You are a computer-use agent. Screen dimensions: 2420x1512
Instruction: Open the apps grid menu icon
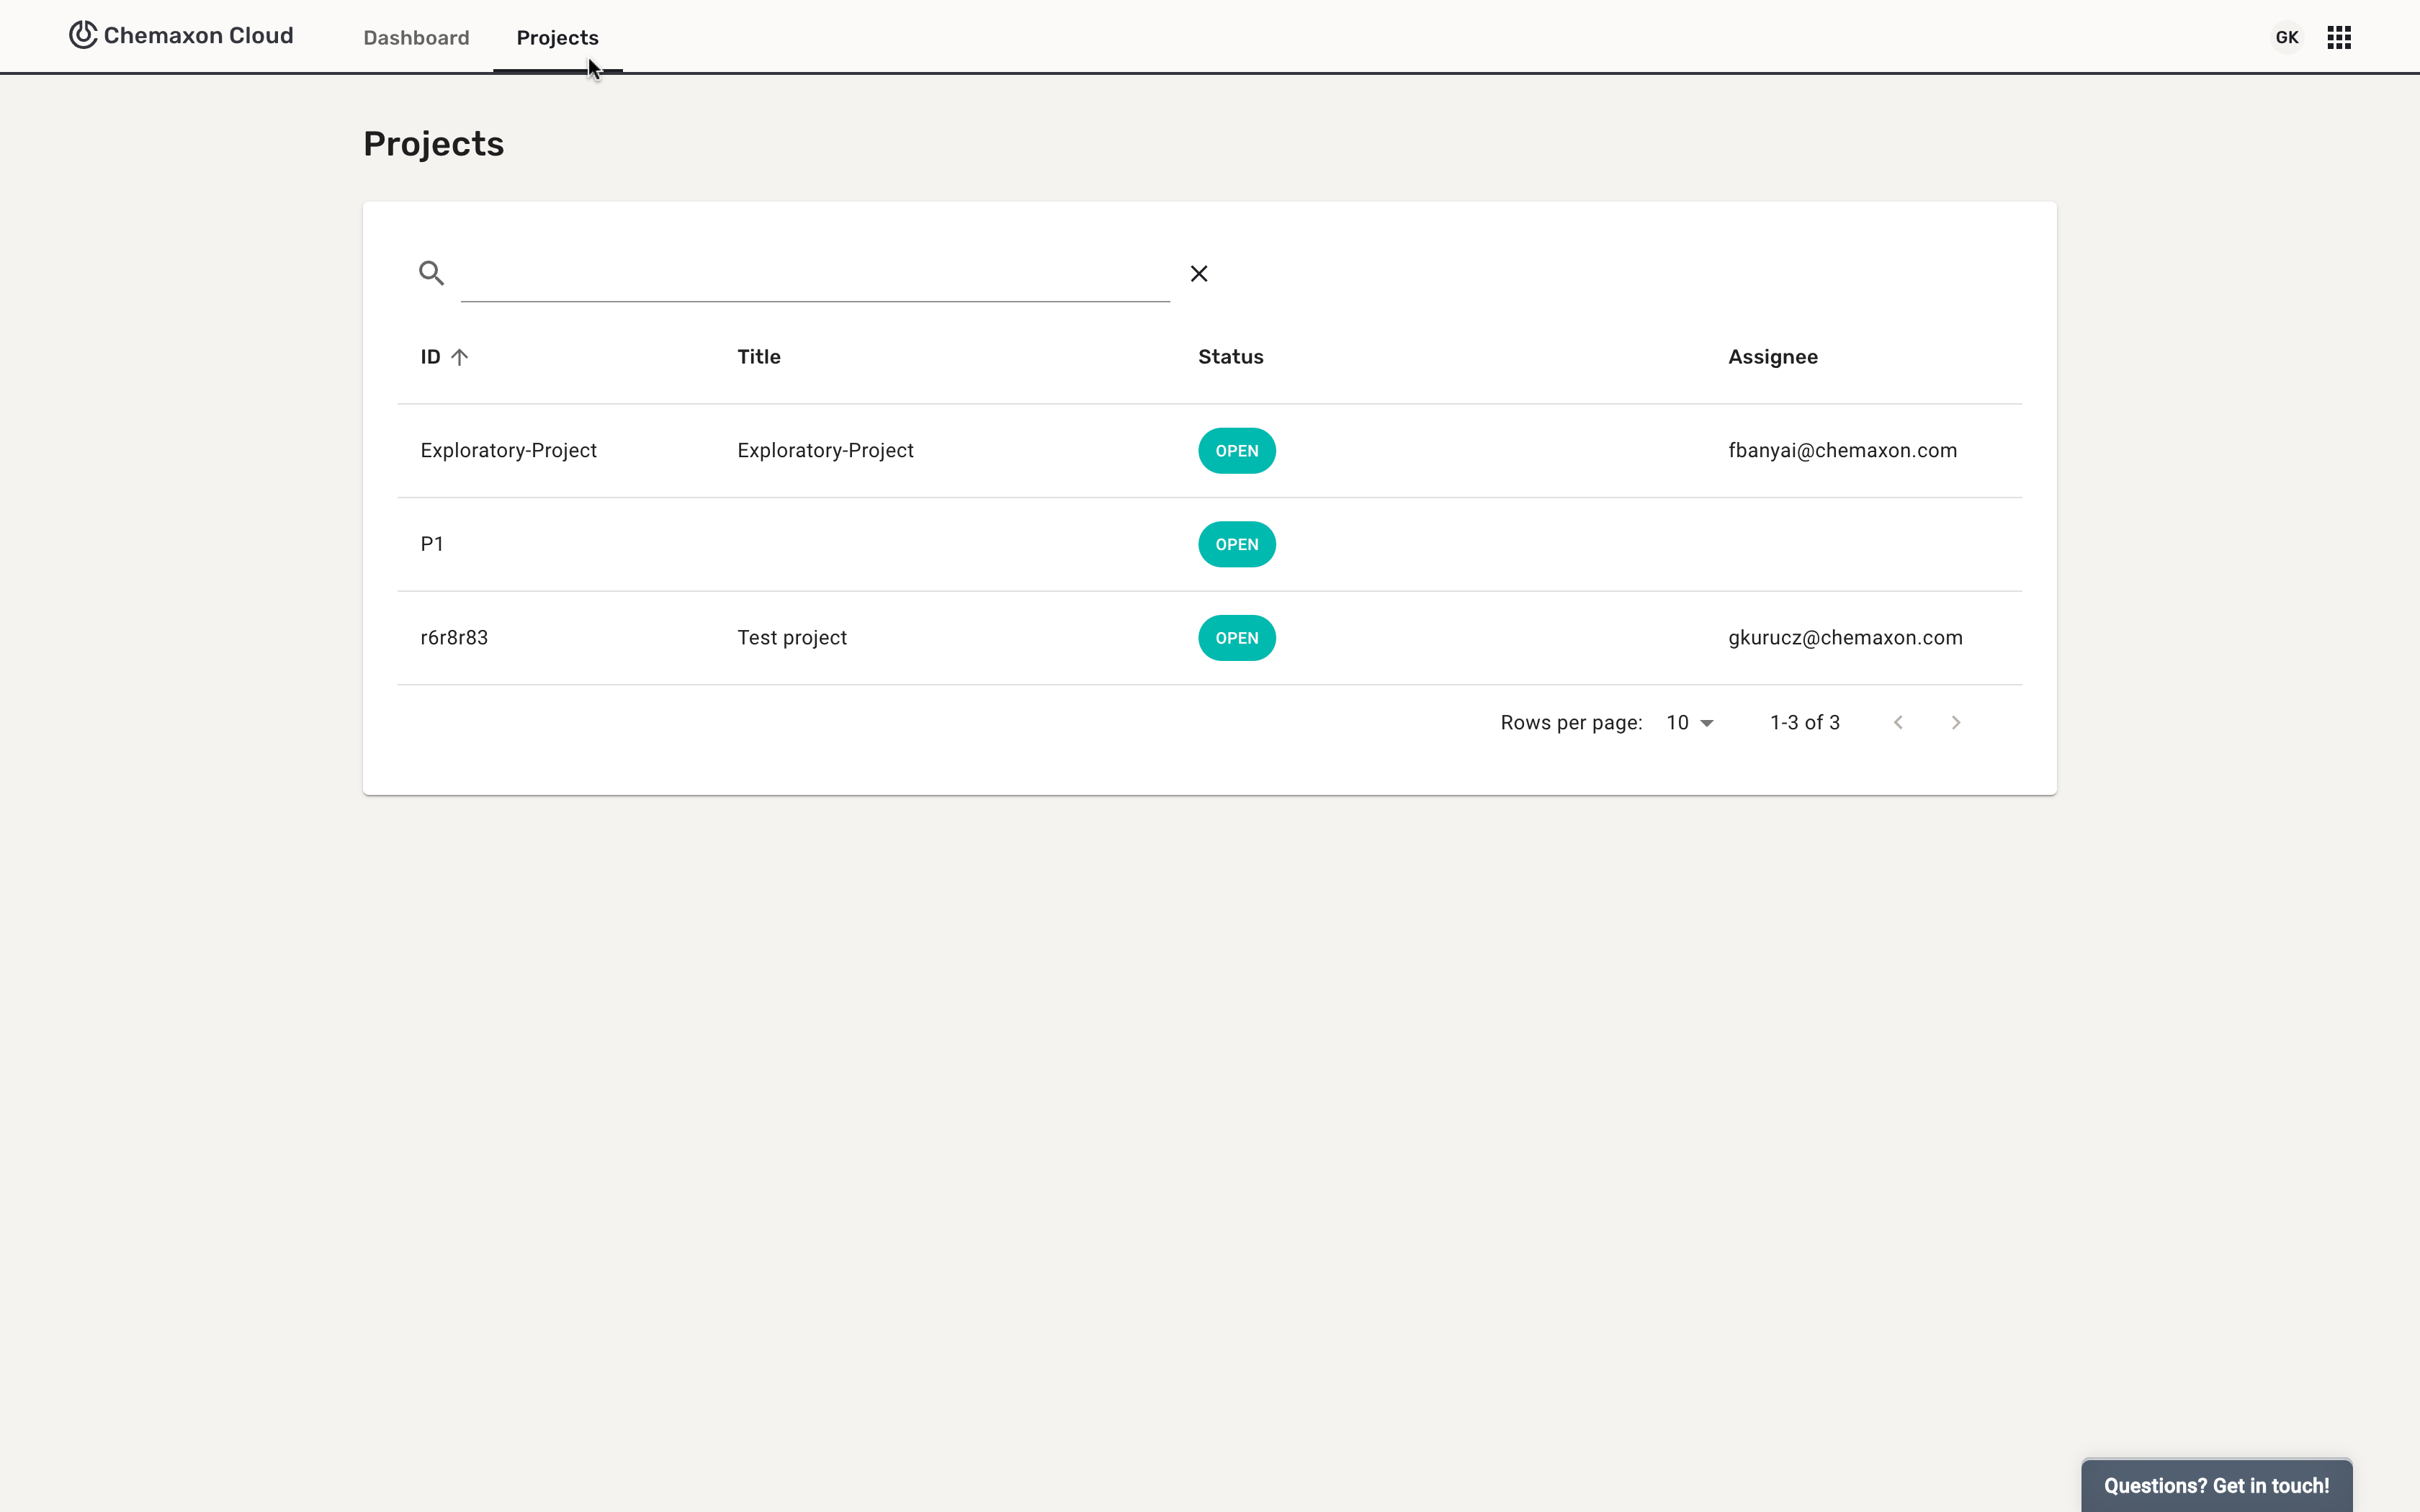[2338, 38]
